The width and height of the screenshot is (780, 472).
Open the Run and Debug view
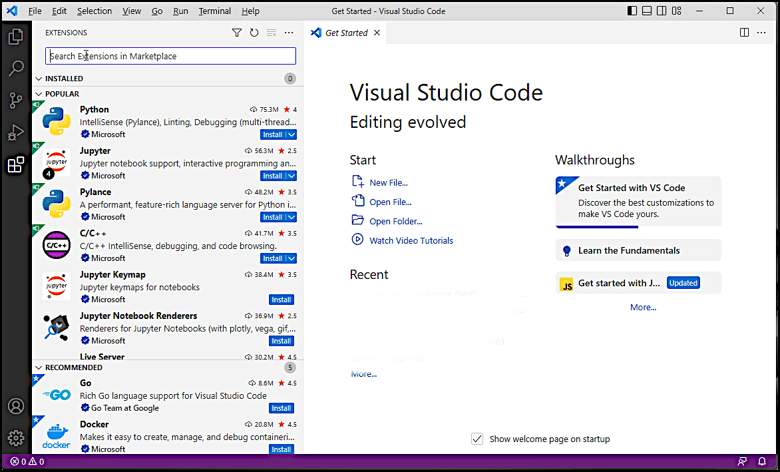pyautogui.click(x=16, y=132)
